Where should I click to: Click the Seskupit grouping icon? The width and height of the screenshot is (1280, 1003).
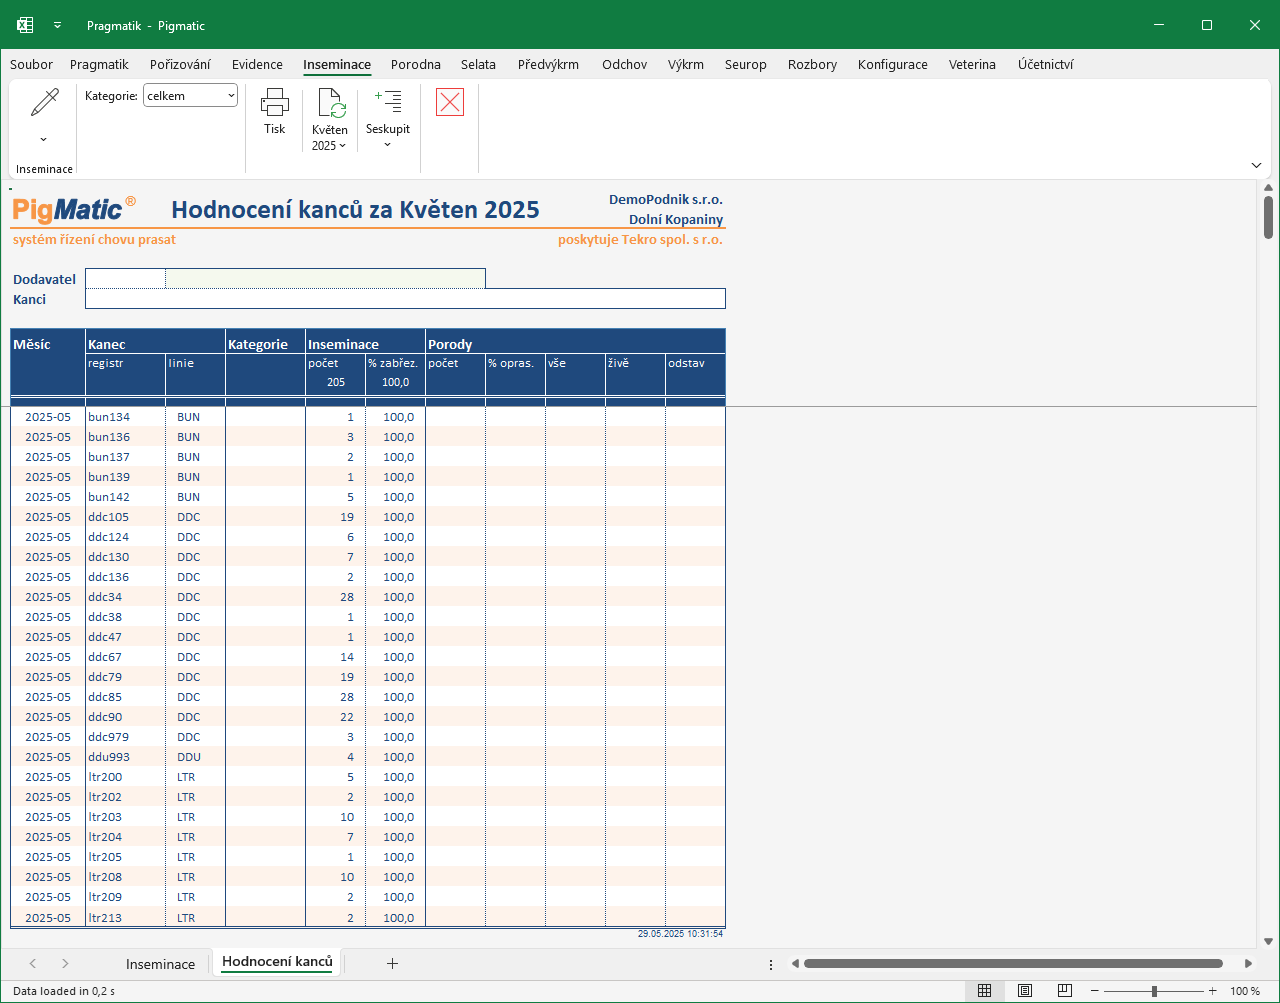pos(388,101)
